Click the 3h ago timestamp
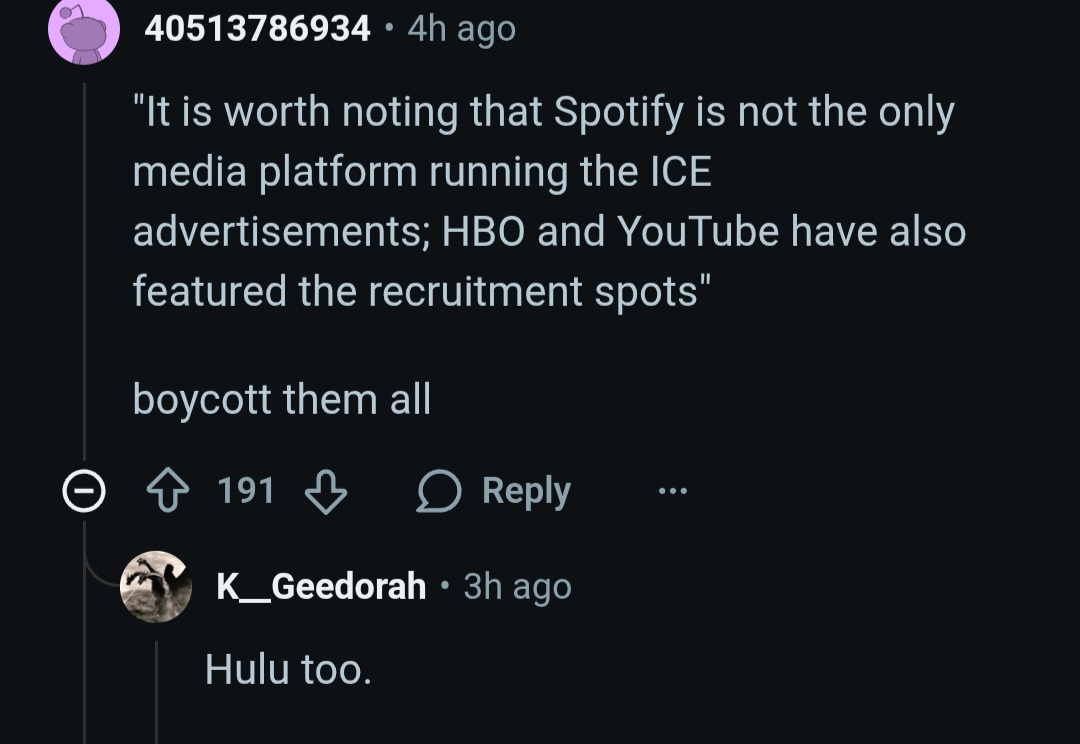 518,586
